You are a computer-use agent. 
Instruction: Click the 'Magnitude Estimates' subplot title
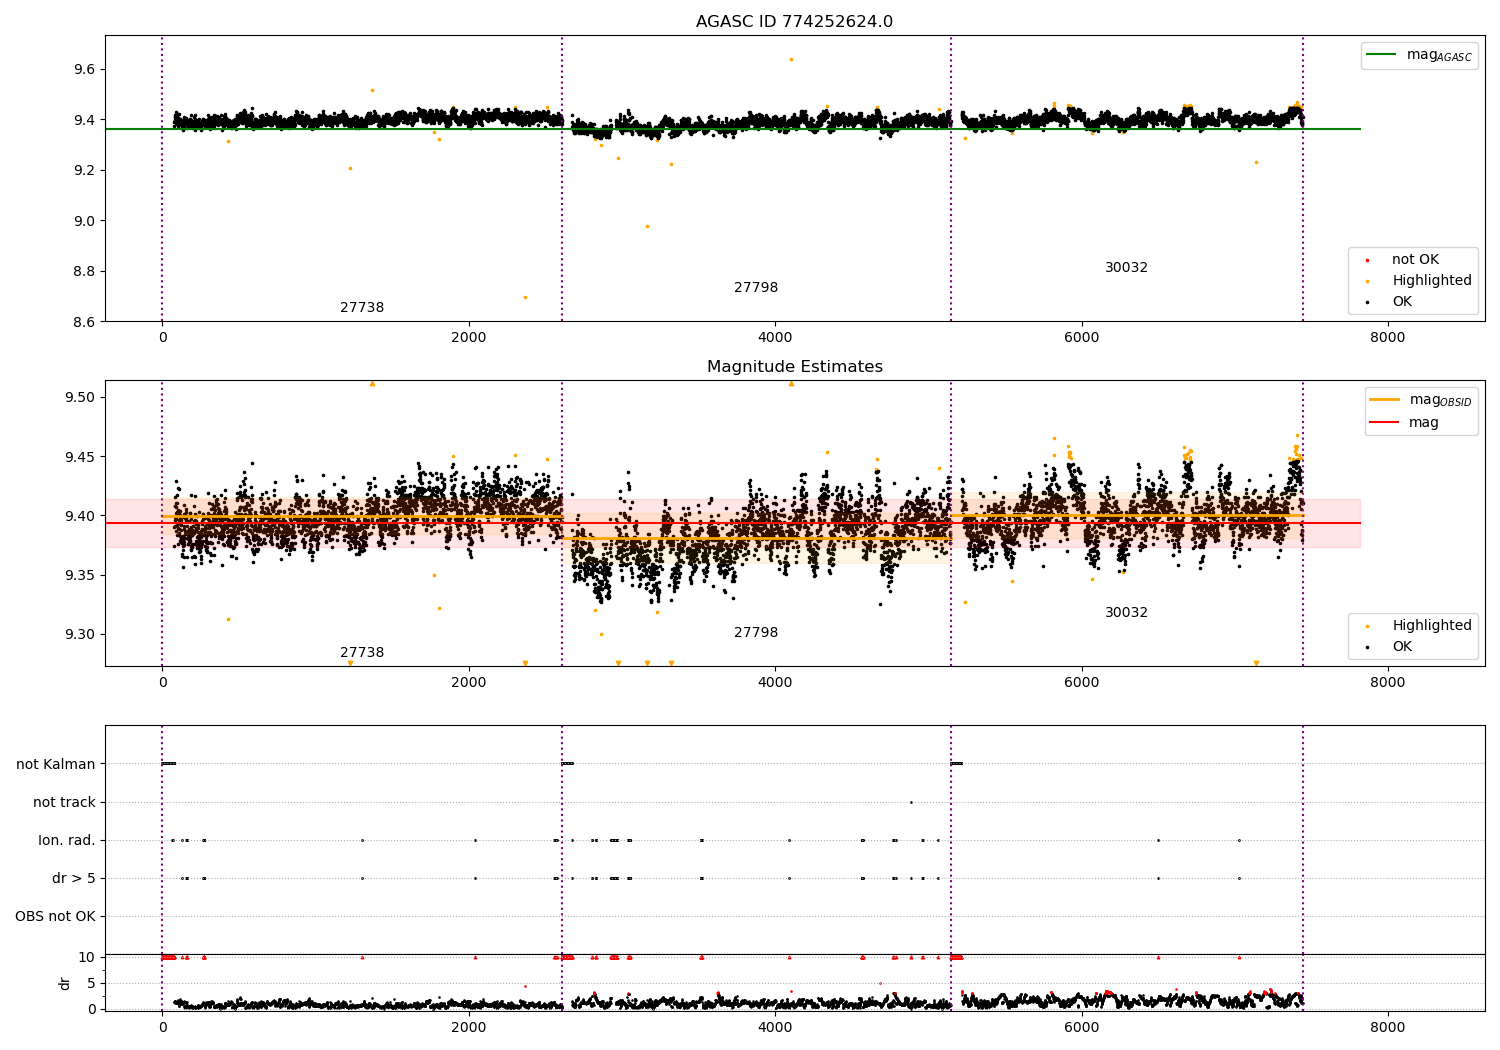794,367
